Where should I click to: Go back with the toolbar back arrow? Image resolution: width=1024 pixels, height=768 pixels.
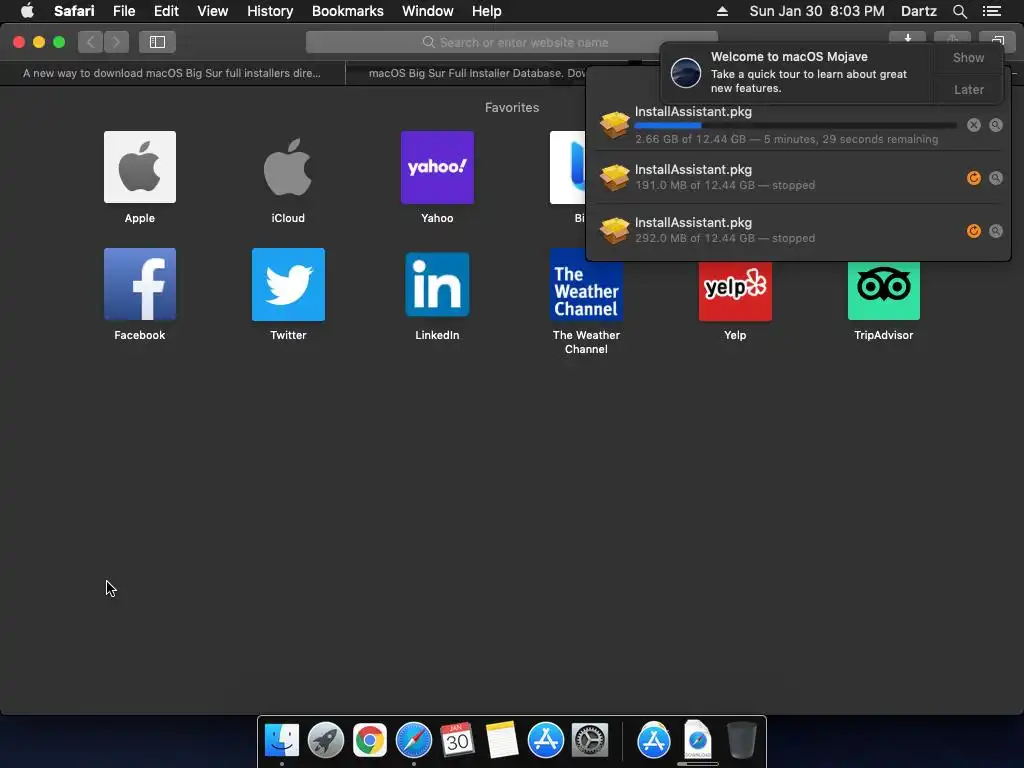point(90,42)
